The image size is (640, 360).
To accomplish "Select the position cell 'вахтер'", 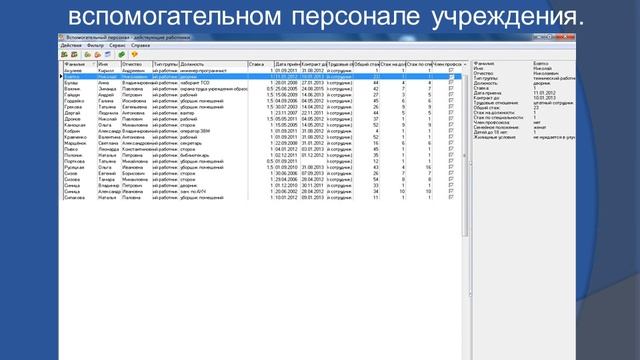I will [213, 113].
